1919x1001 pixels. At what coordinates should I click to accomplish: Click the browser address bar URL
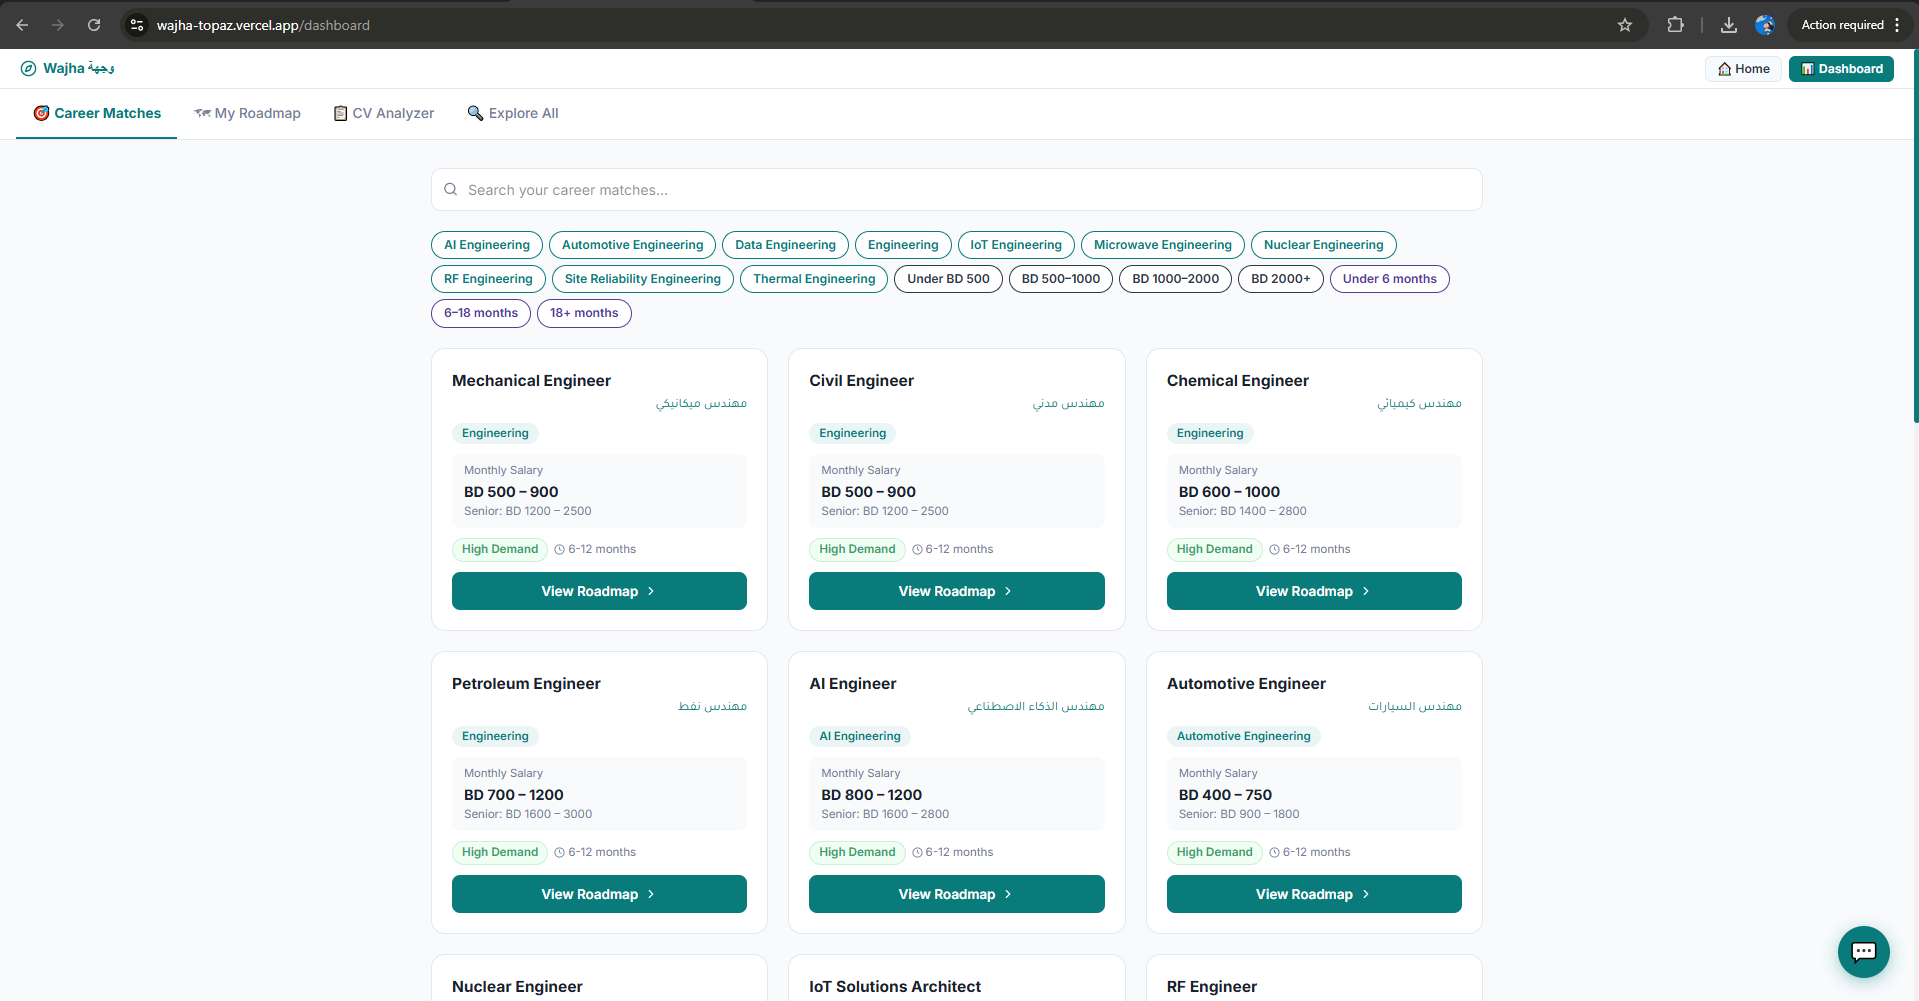(x=263, y=25)
